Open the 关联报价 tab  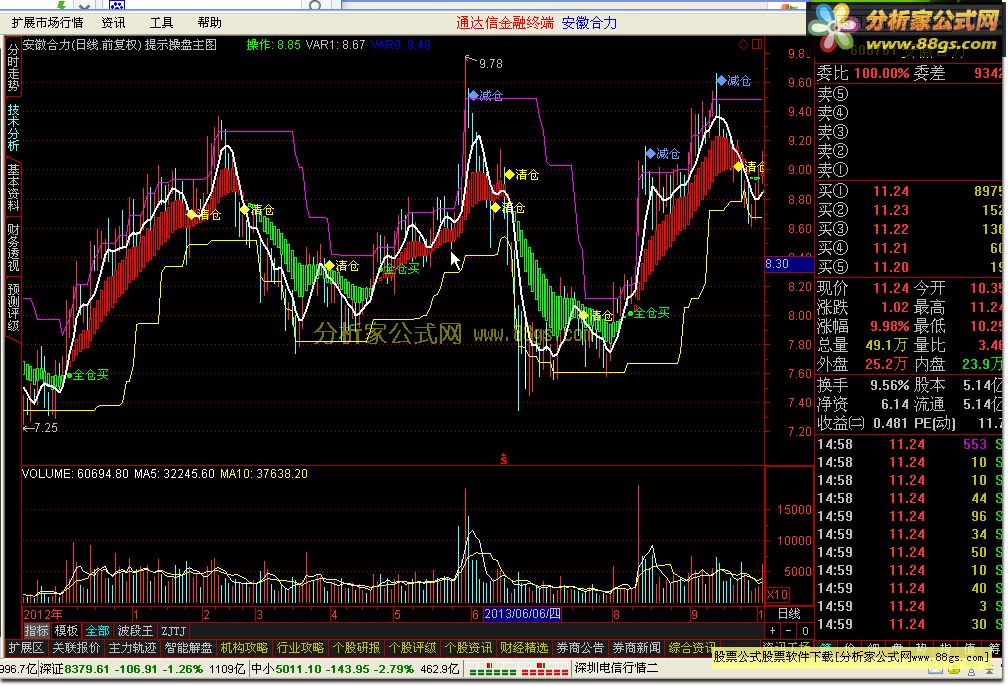click(x=76, y=647)
